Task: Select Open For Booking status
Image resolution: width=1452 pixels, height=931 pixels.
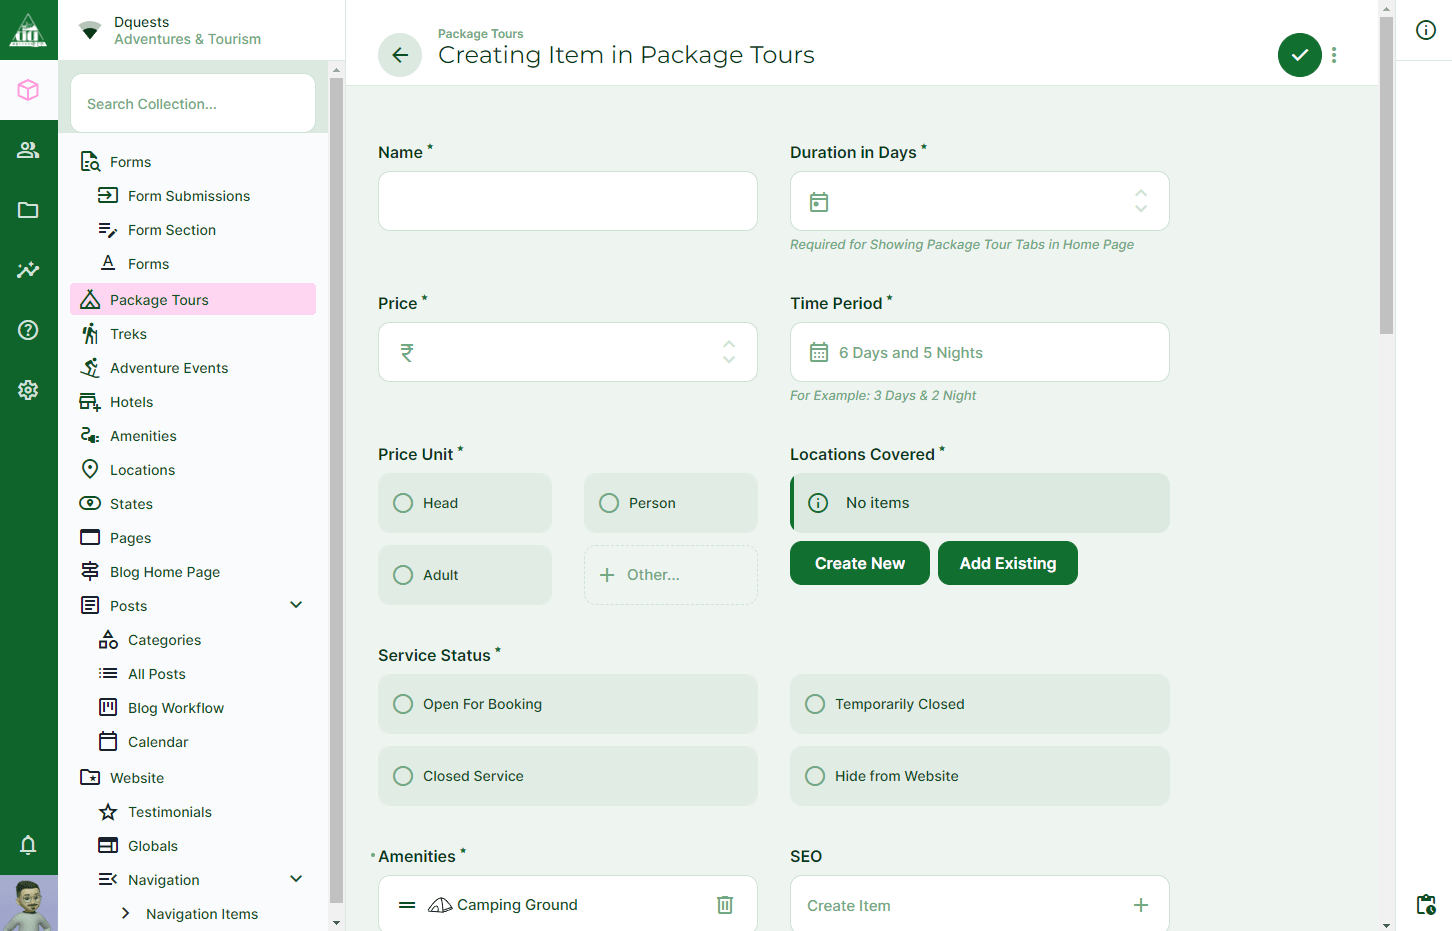Action: click(x=568, y=704)
